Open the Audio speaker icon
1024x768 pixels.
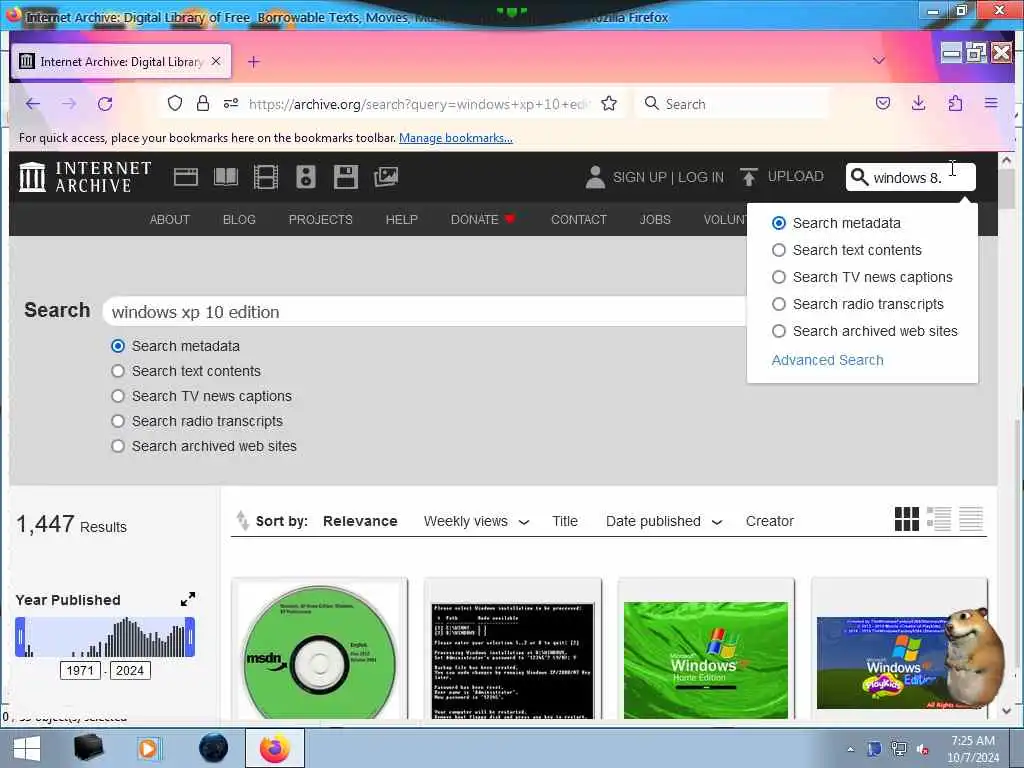(x=306, y=177)
